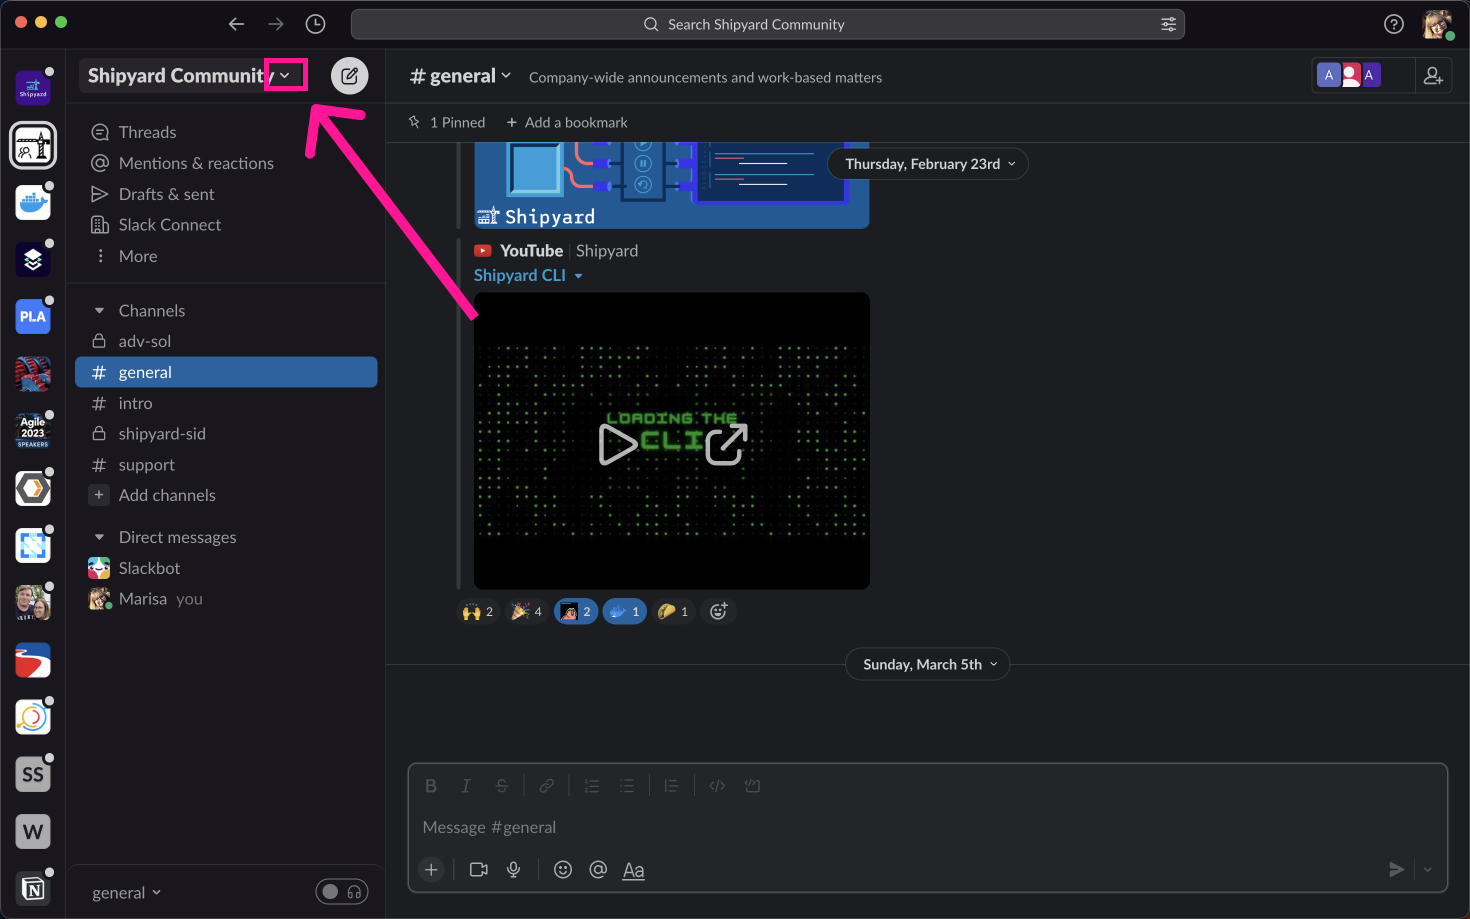
Task: Go forward with right arrow icon
Action: pyautogui.click(x=276, y=24)
